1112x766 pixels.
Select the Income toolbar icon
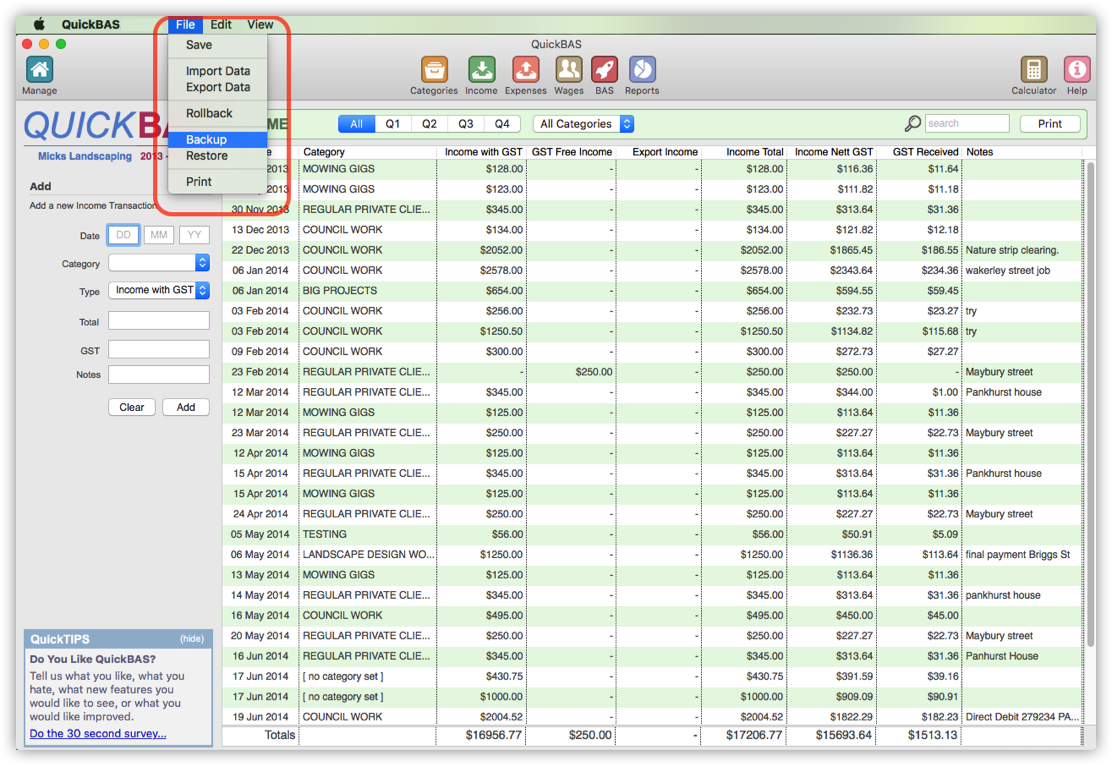point(481,68)
